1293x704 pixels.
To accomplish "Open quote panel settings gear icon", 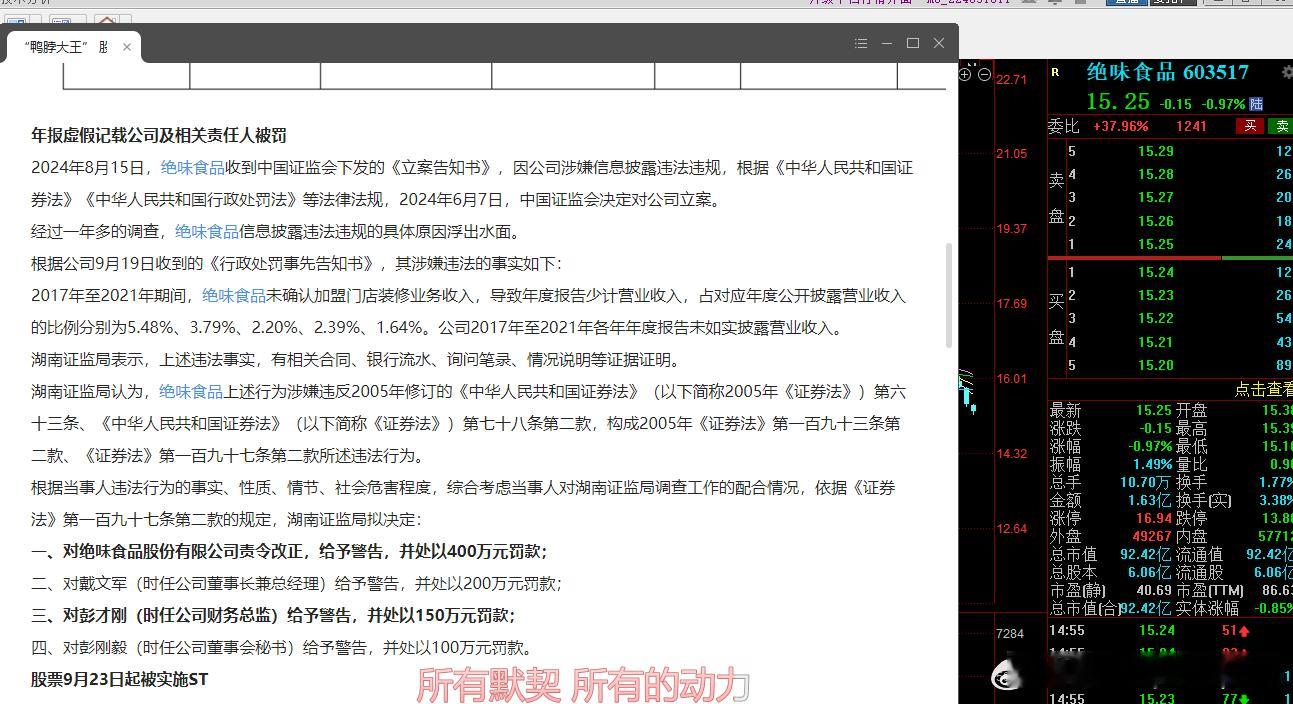I will pos(1287,72).
